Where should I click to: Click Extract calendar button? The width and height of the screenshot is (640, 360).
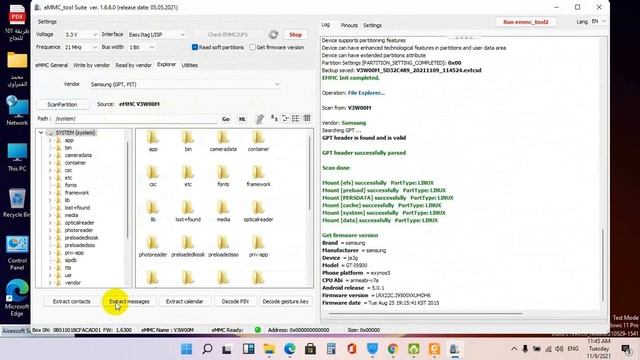click(x=184, y=302)
